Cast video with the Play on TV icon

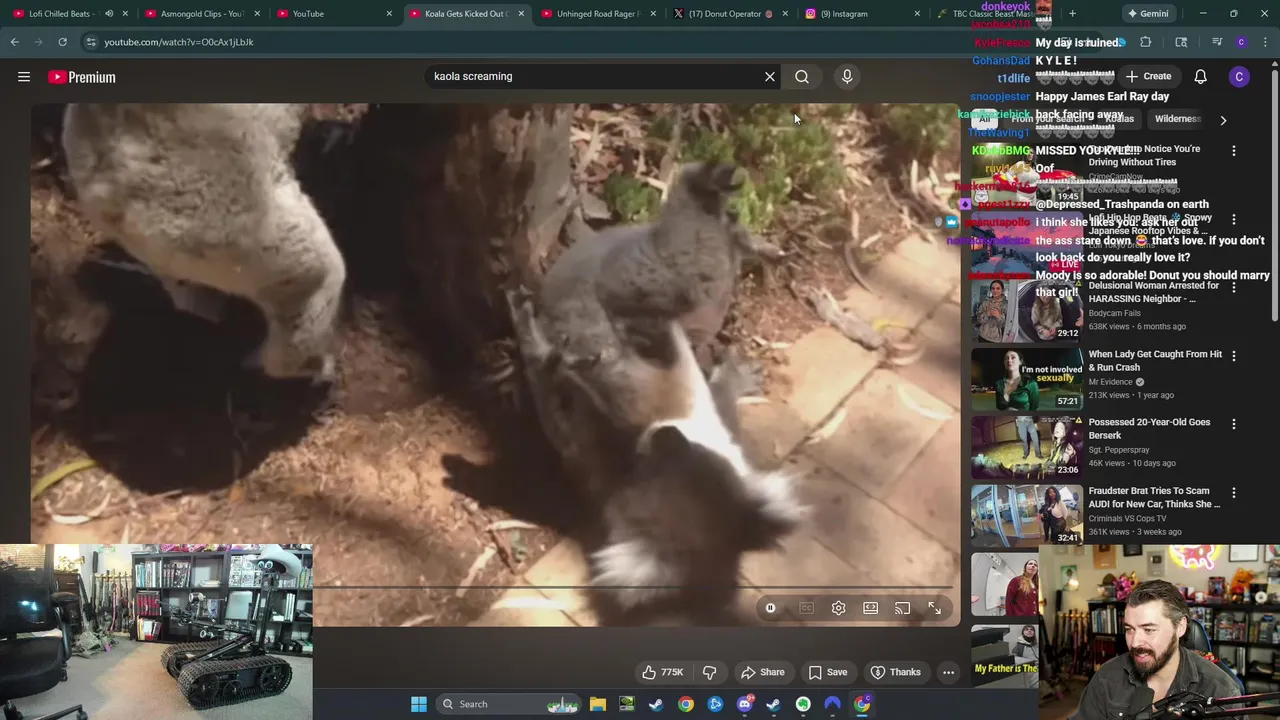click(x=902, y=608)
